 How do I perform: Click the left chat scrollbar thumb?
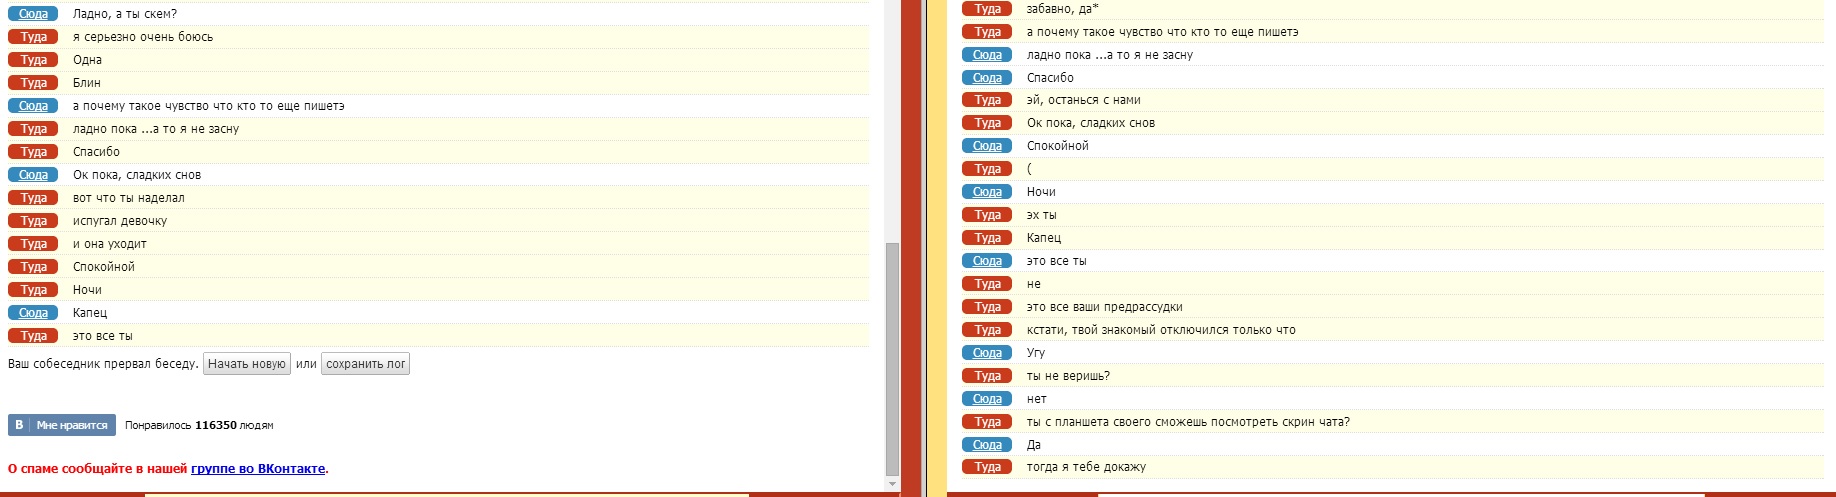click(892, 360)
